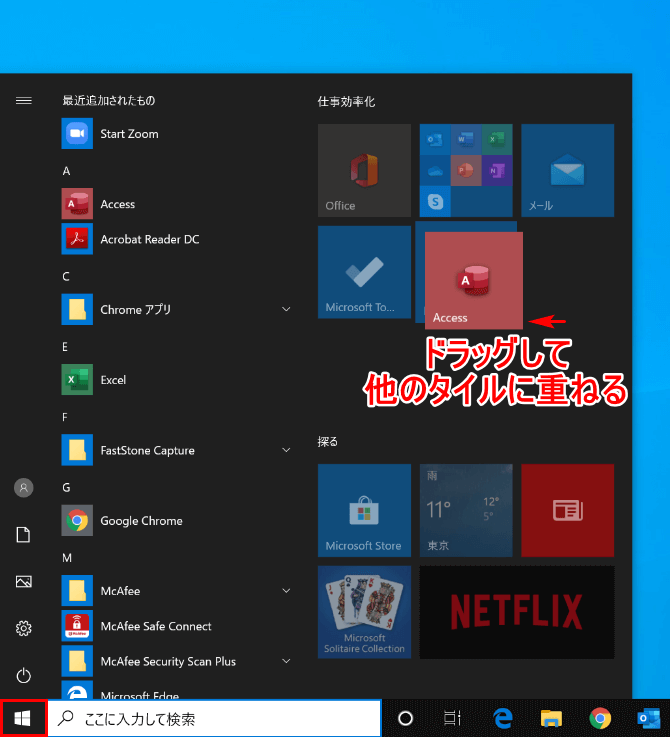670x737 pixels.
Task: Open Microsoft Solitaire Collection tile
Action: [364, 612]
